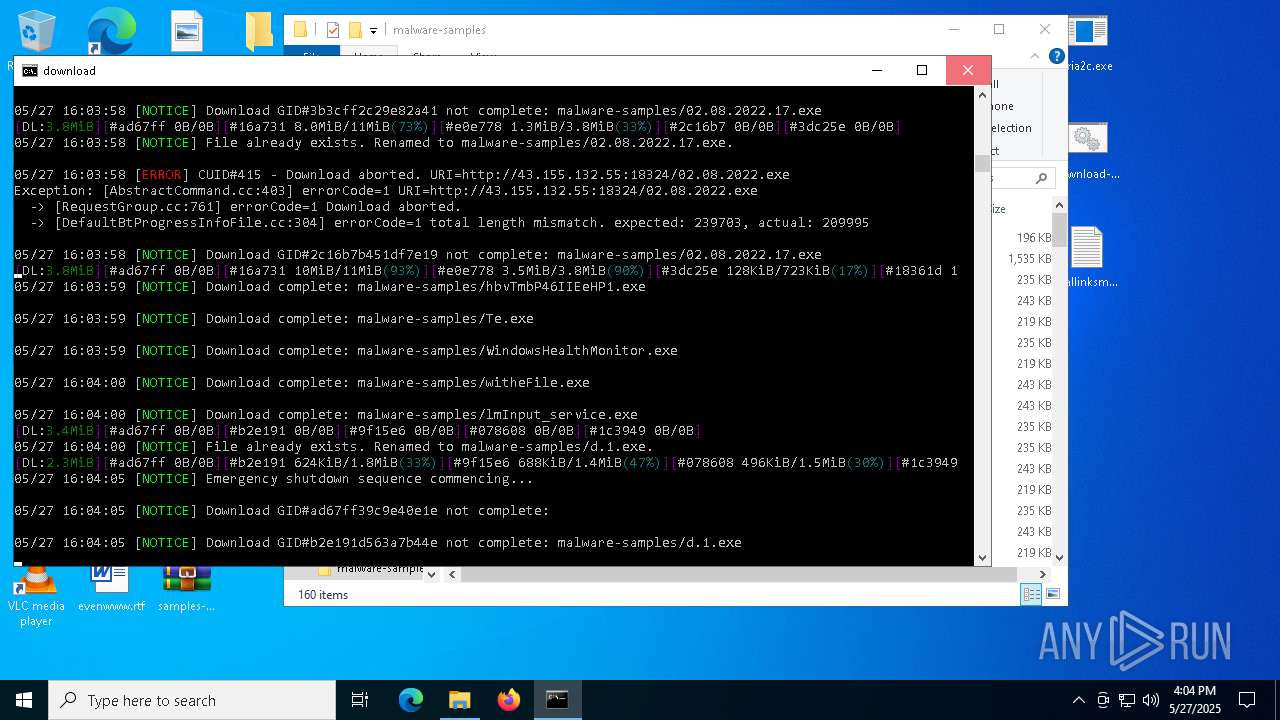Open the Recycle Bin desktop icon
The width and height of the screenshot is (1280, 720).
pos(37,31)
